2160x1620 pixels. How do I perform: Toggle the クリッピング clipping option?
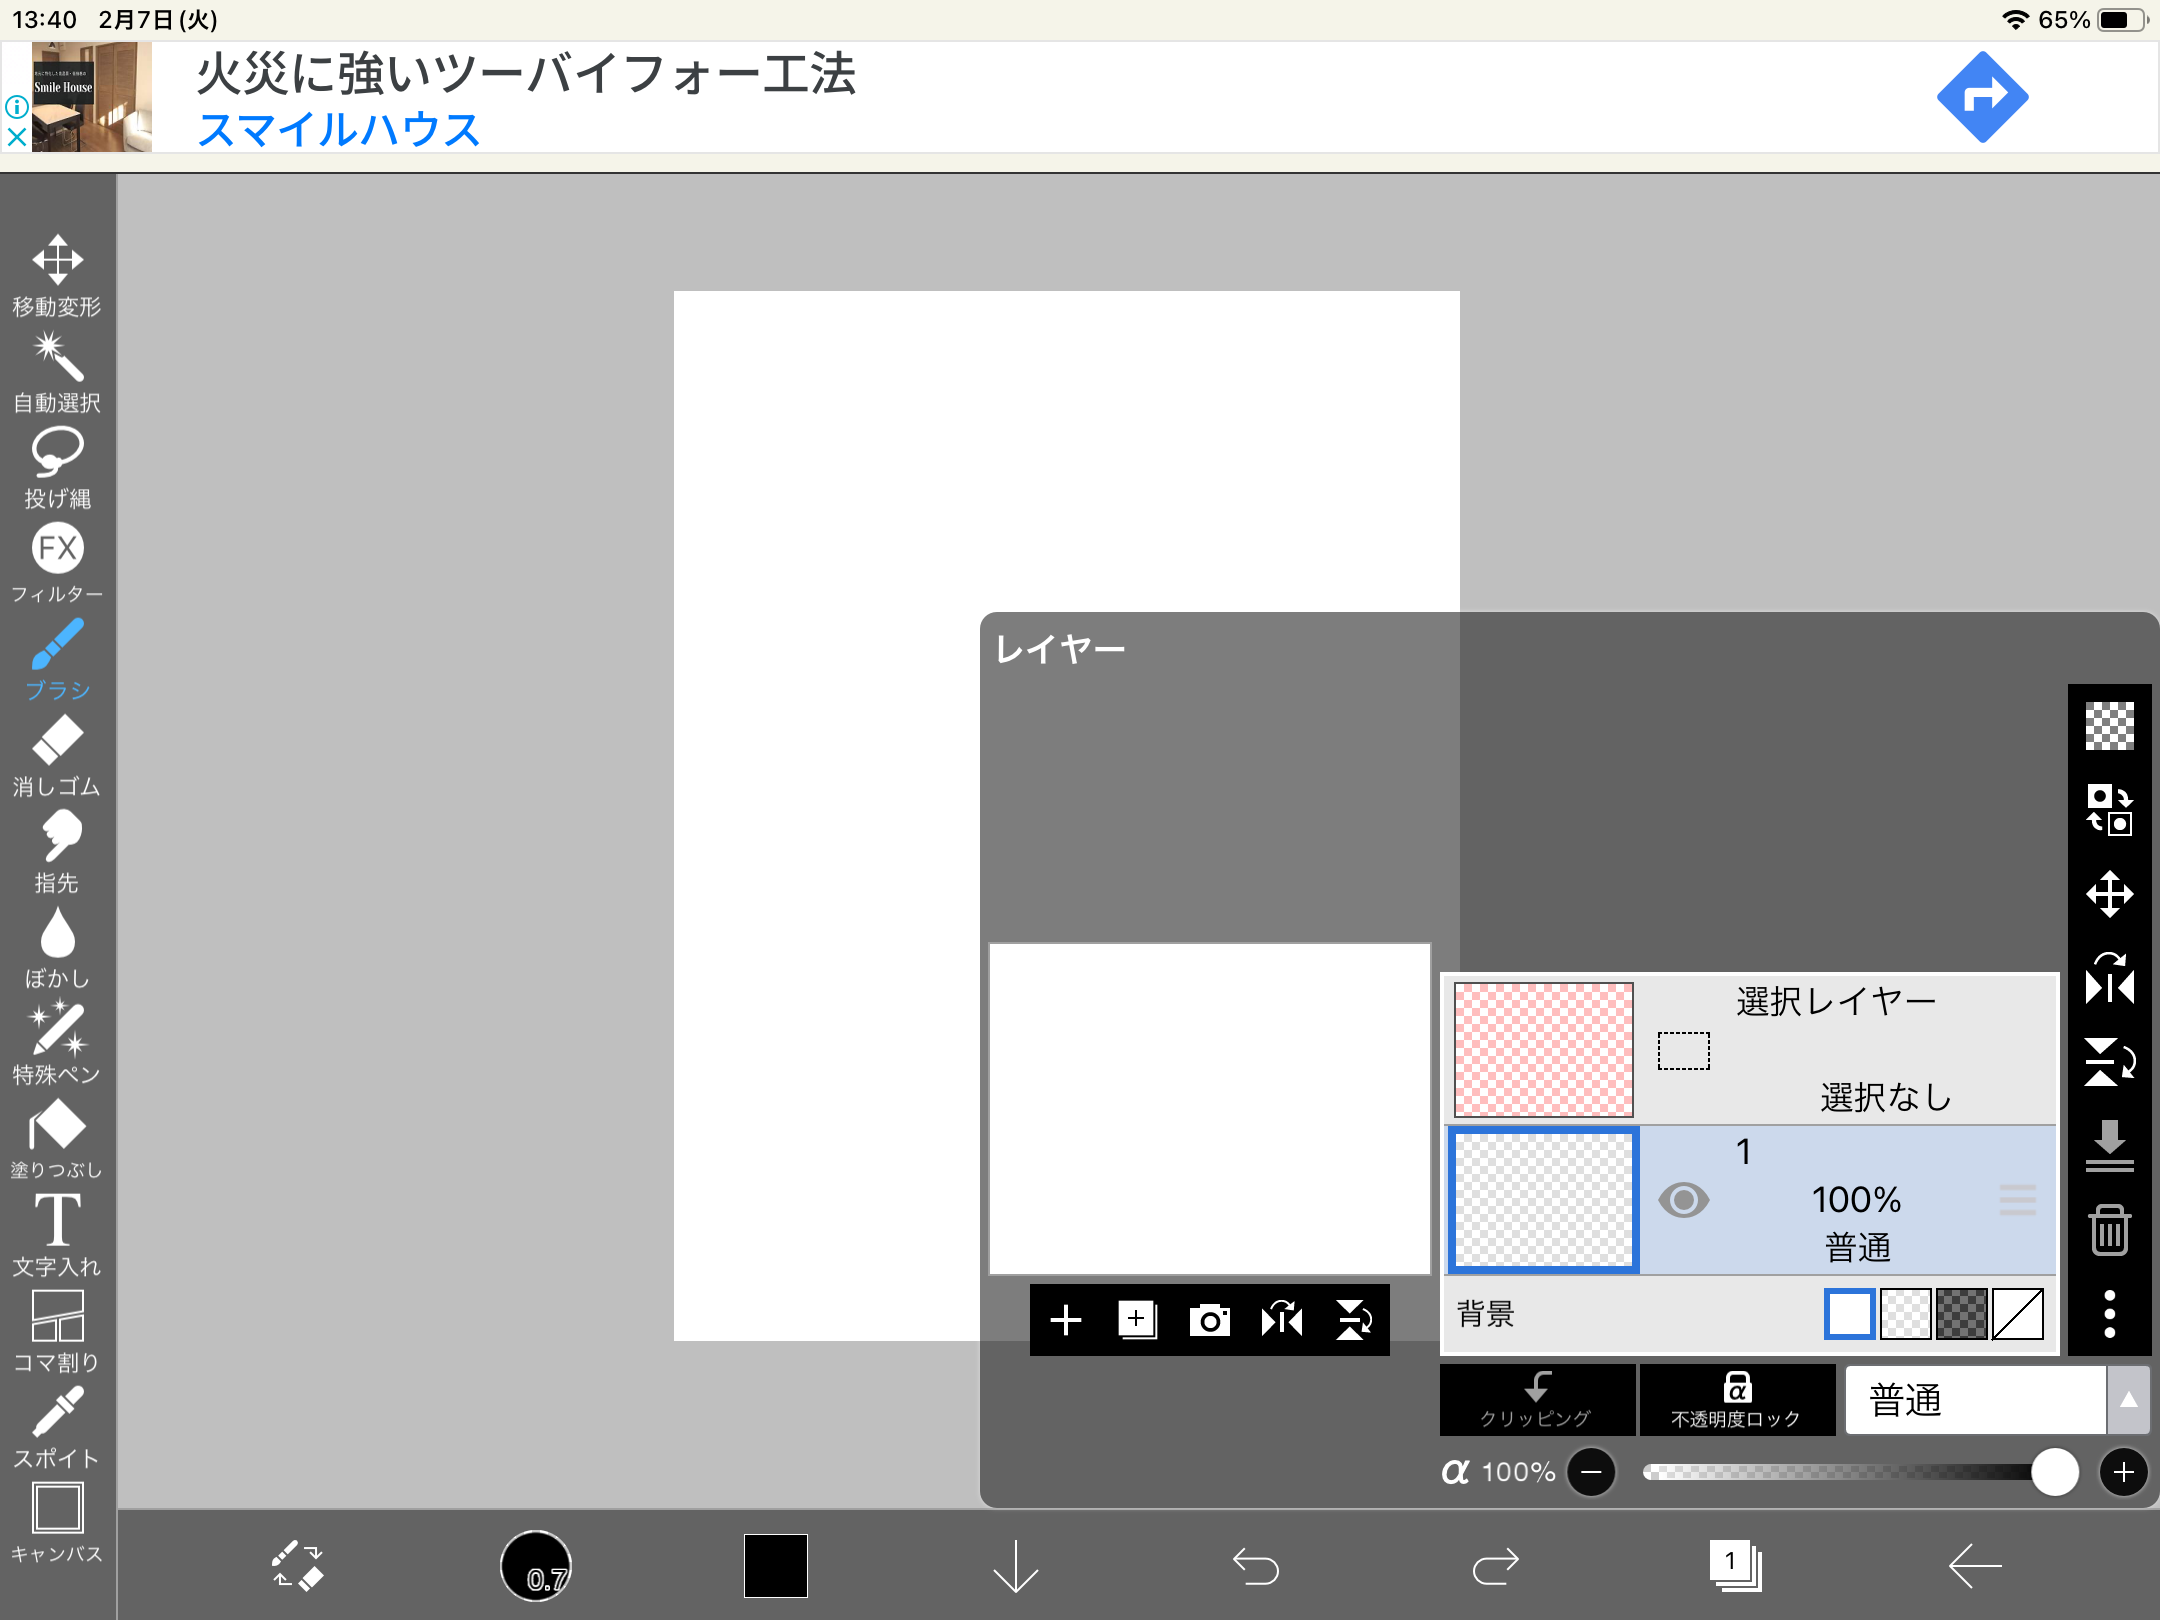click(x=1537, y=1399)
